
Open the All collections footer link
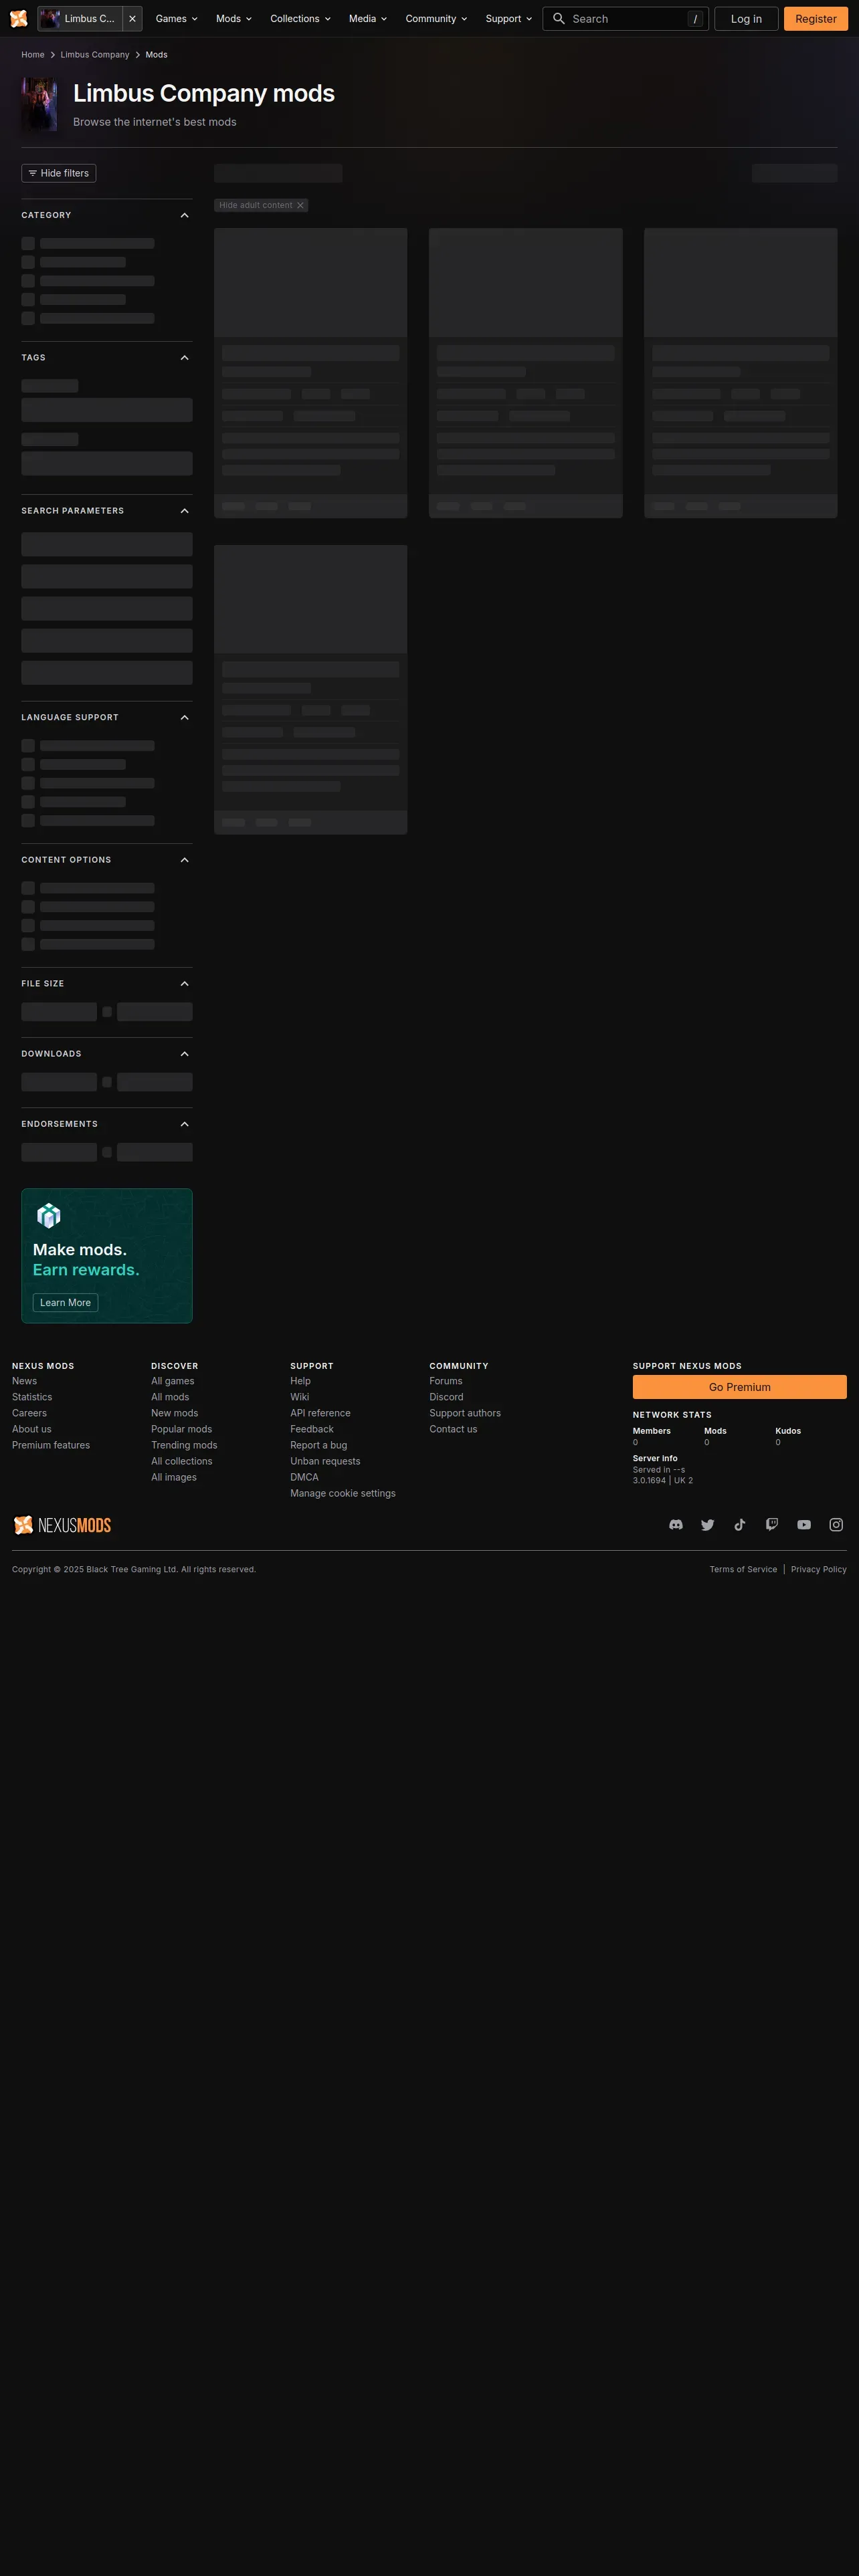point(182,1461)
